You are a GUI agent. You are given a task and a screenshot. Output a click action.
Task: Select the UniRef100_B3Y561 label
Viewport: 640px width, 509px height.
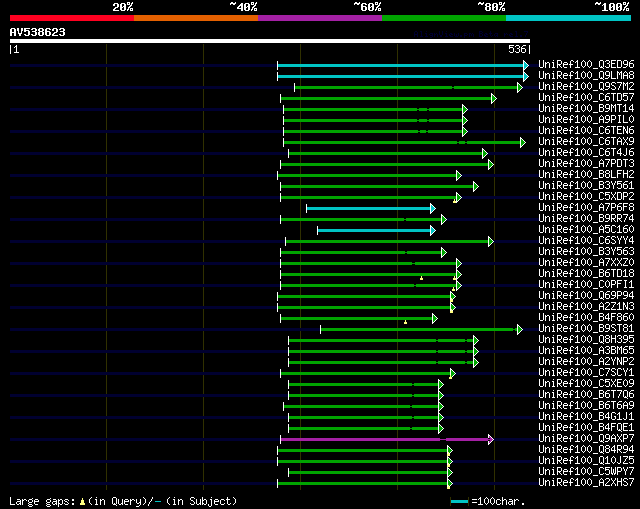pyautogui.click(x=586, y=186)
